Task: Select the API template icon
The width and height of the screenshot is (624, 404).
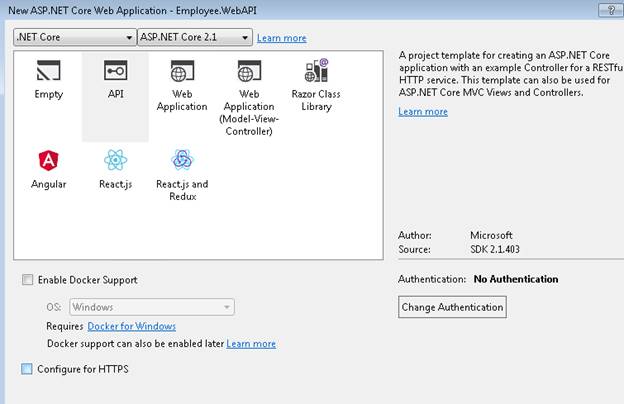Action: click(x=115, y=70)
